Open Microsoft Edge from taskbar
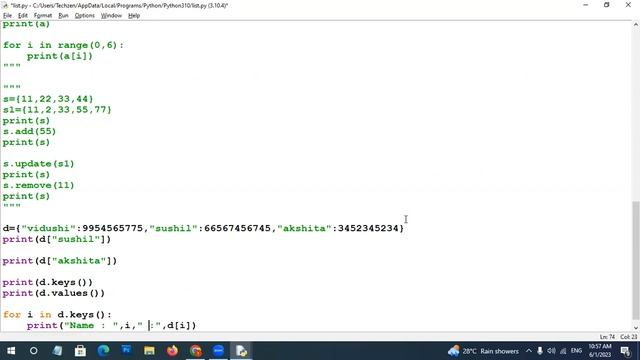 pos(103,351)
